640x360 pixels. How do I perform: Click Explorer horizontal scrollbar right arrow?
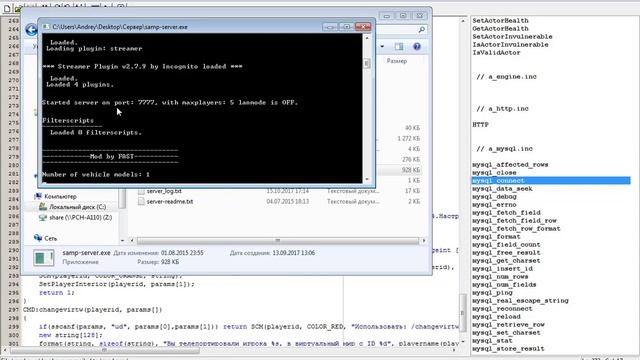[424, 240]
